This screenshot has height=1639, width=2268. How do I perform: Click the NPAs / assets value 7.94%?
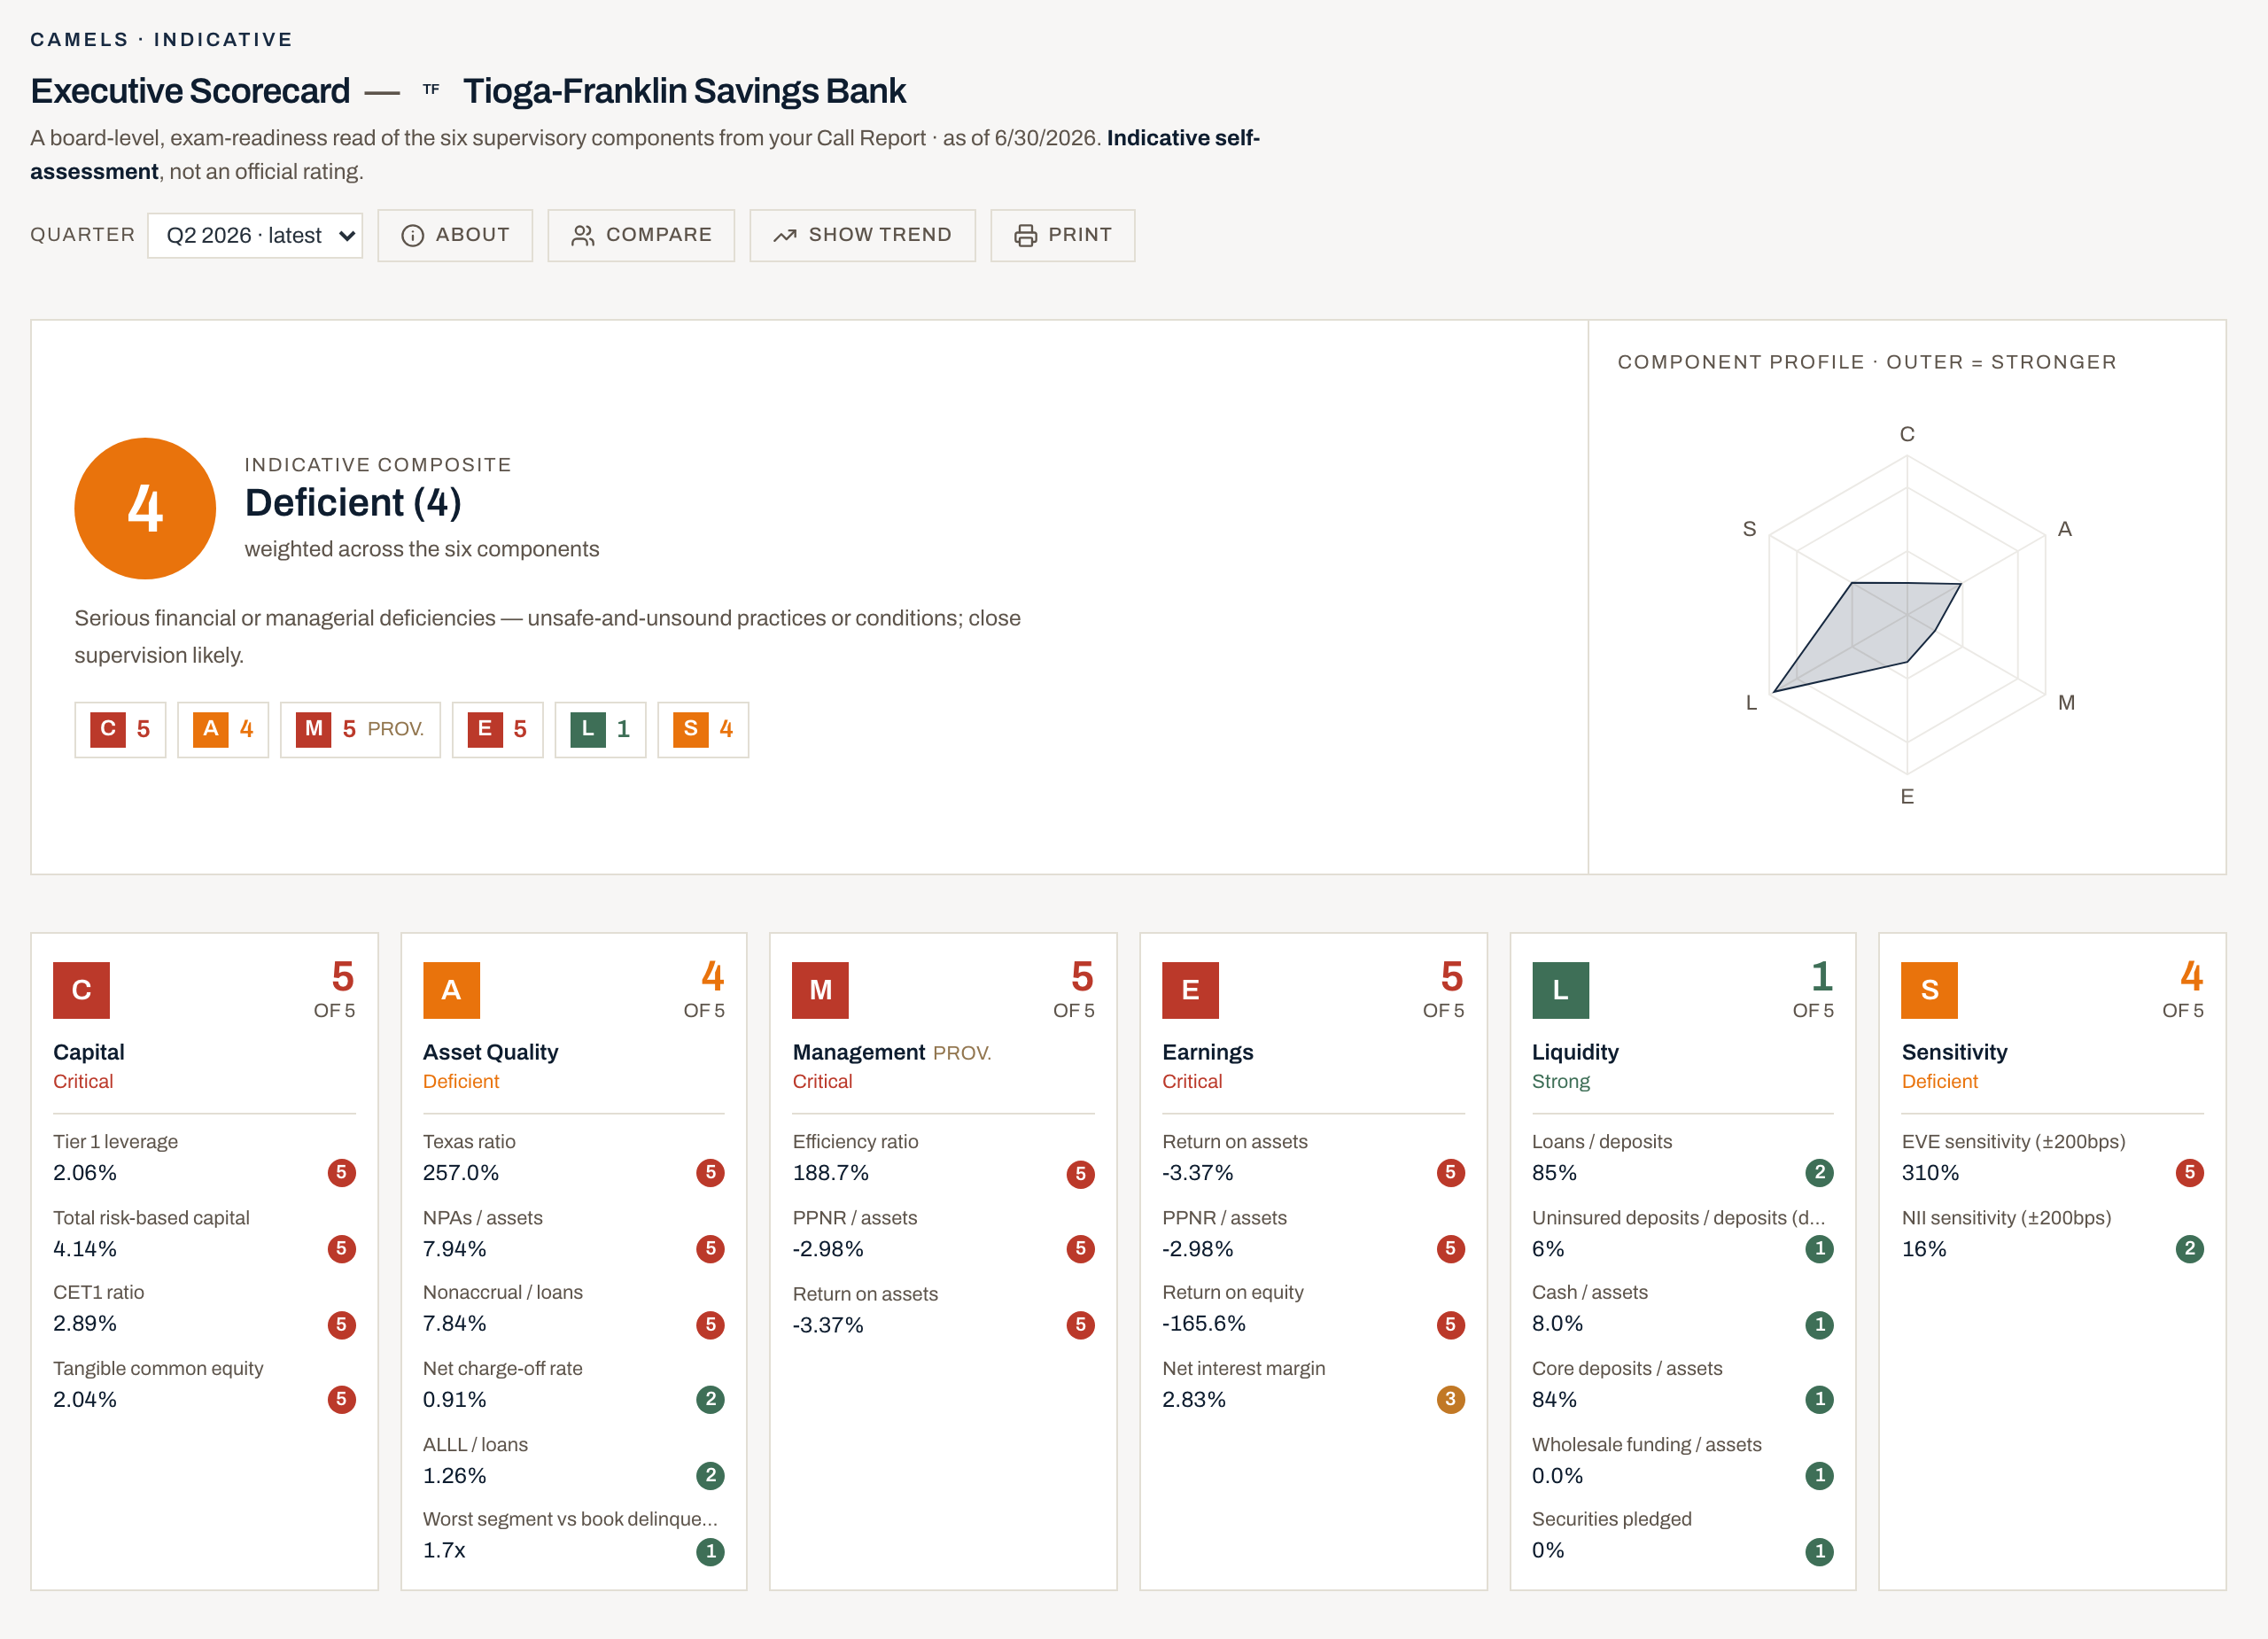click(x=454, y=1248)
